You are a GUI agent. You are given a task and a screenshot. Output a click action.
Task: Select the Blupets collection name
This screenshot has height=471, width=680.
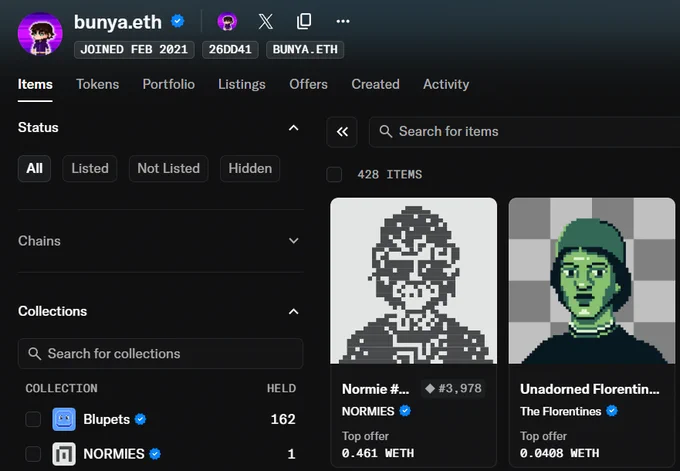pos(106,419)
